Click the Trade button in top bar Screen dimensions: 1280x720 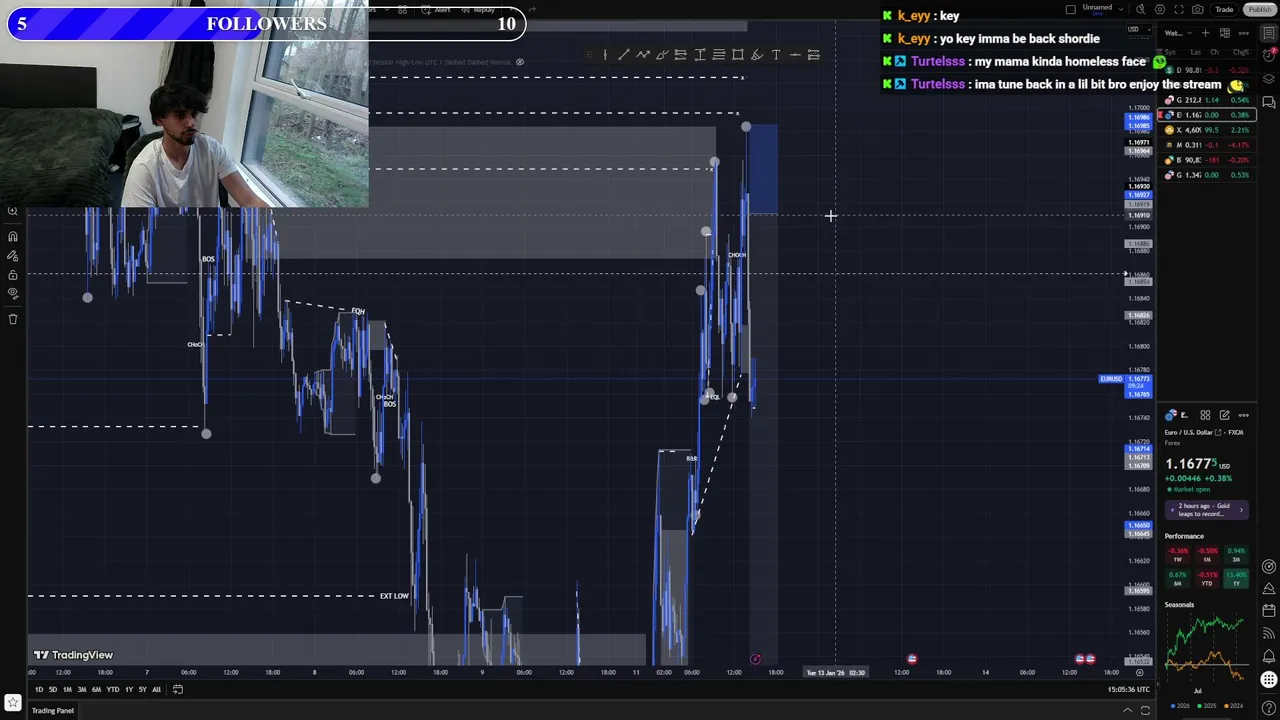[1224, 9]
